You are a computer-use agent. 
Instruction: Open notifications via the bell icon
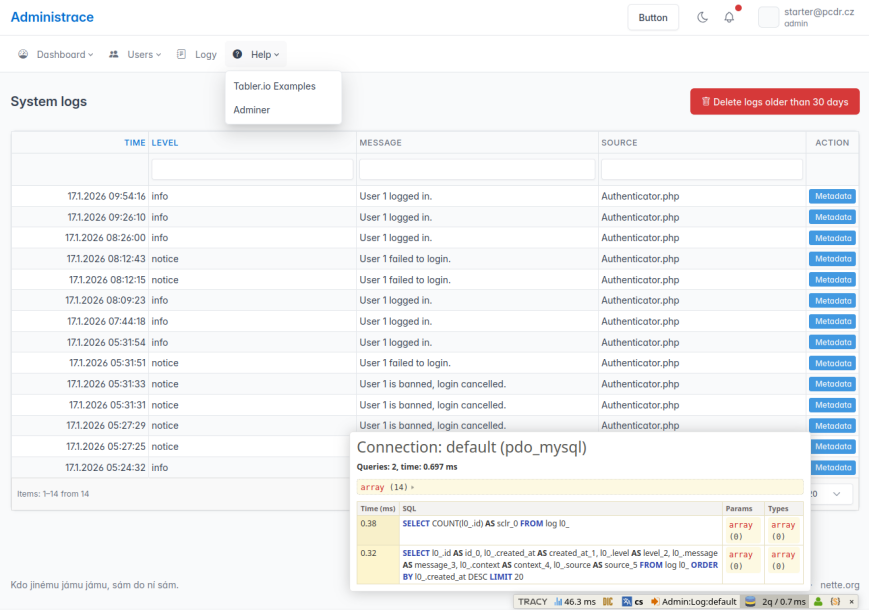click(x=729, y=17)
